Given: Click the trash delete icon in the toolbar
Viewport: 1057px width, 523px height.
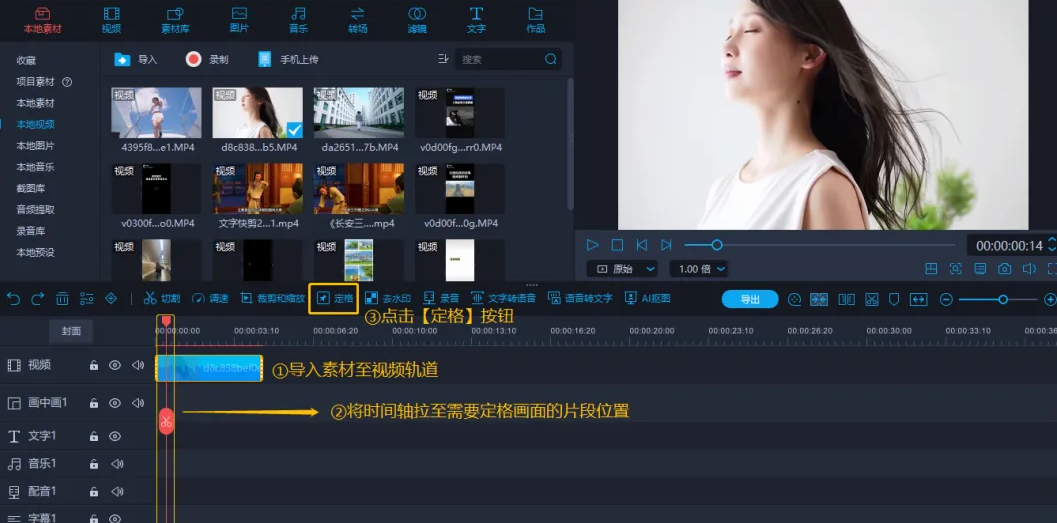Looking at the screenshot, I should (62, 299).
